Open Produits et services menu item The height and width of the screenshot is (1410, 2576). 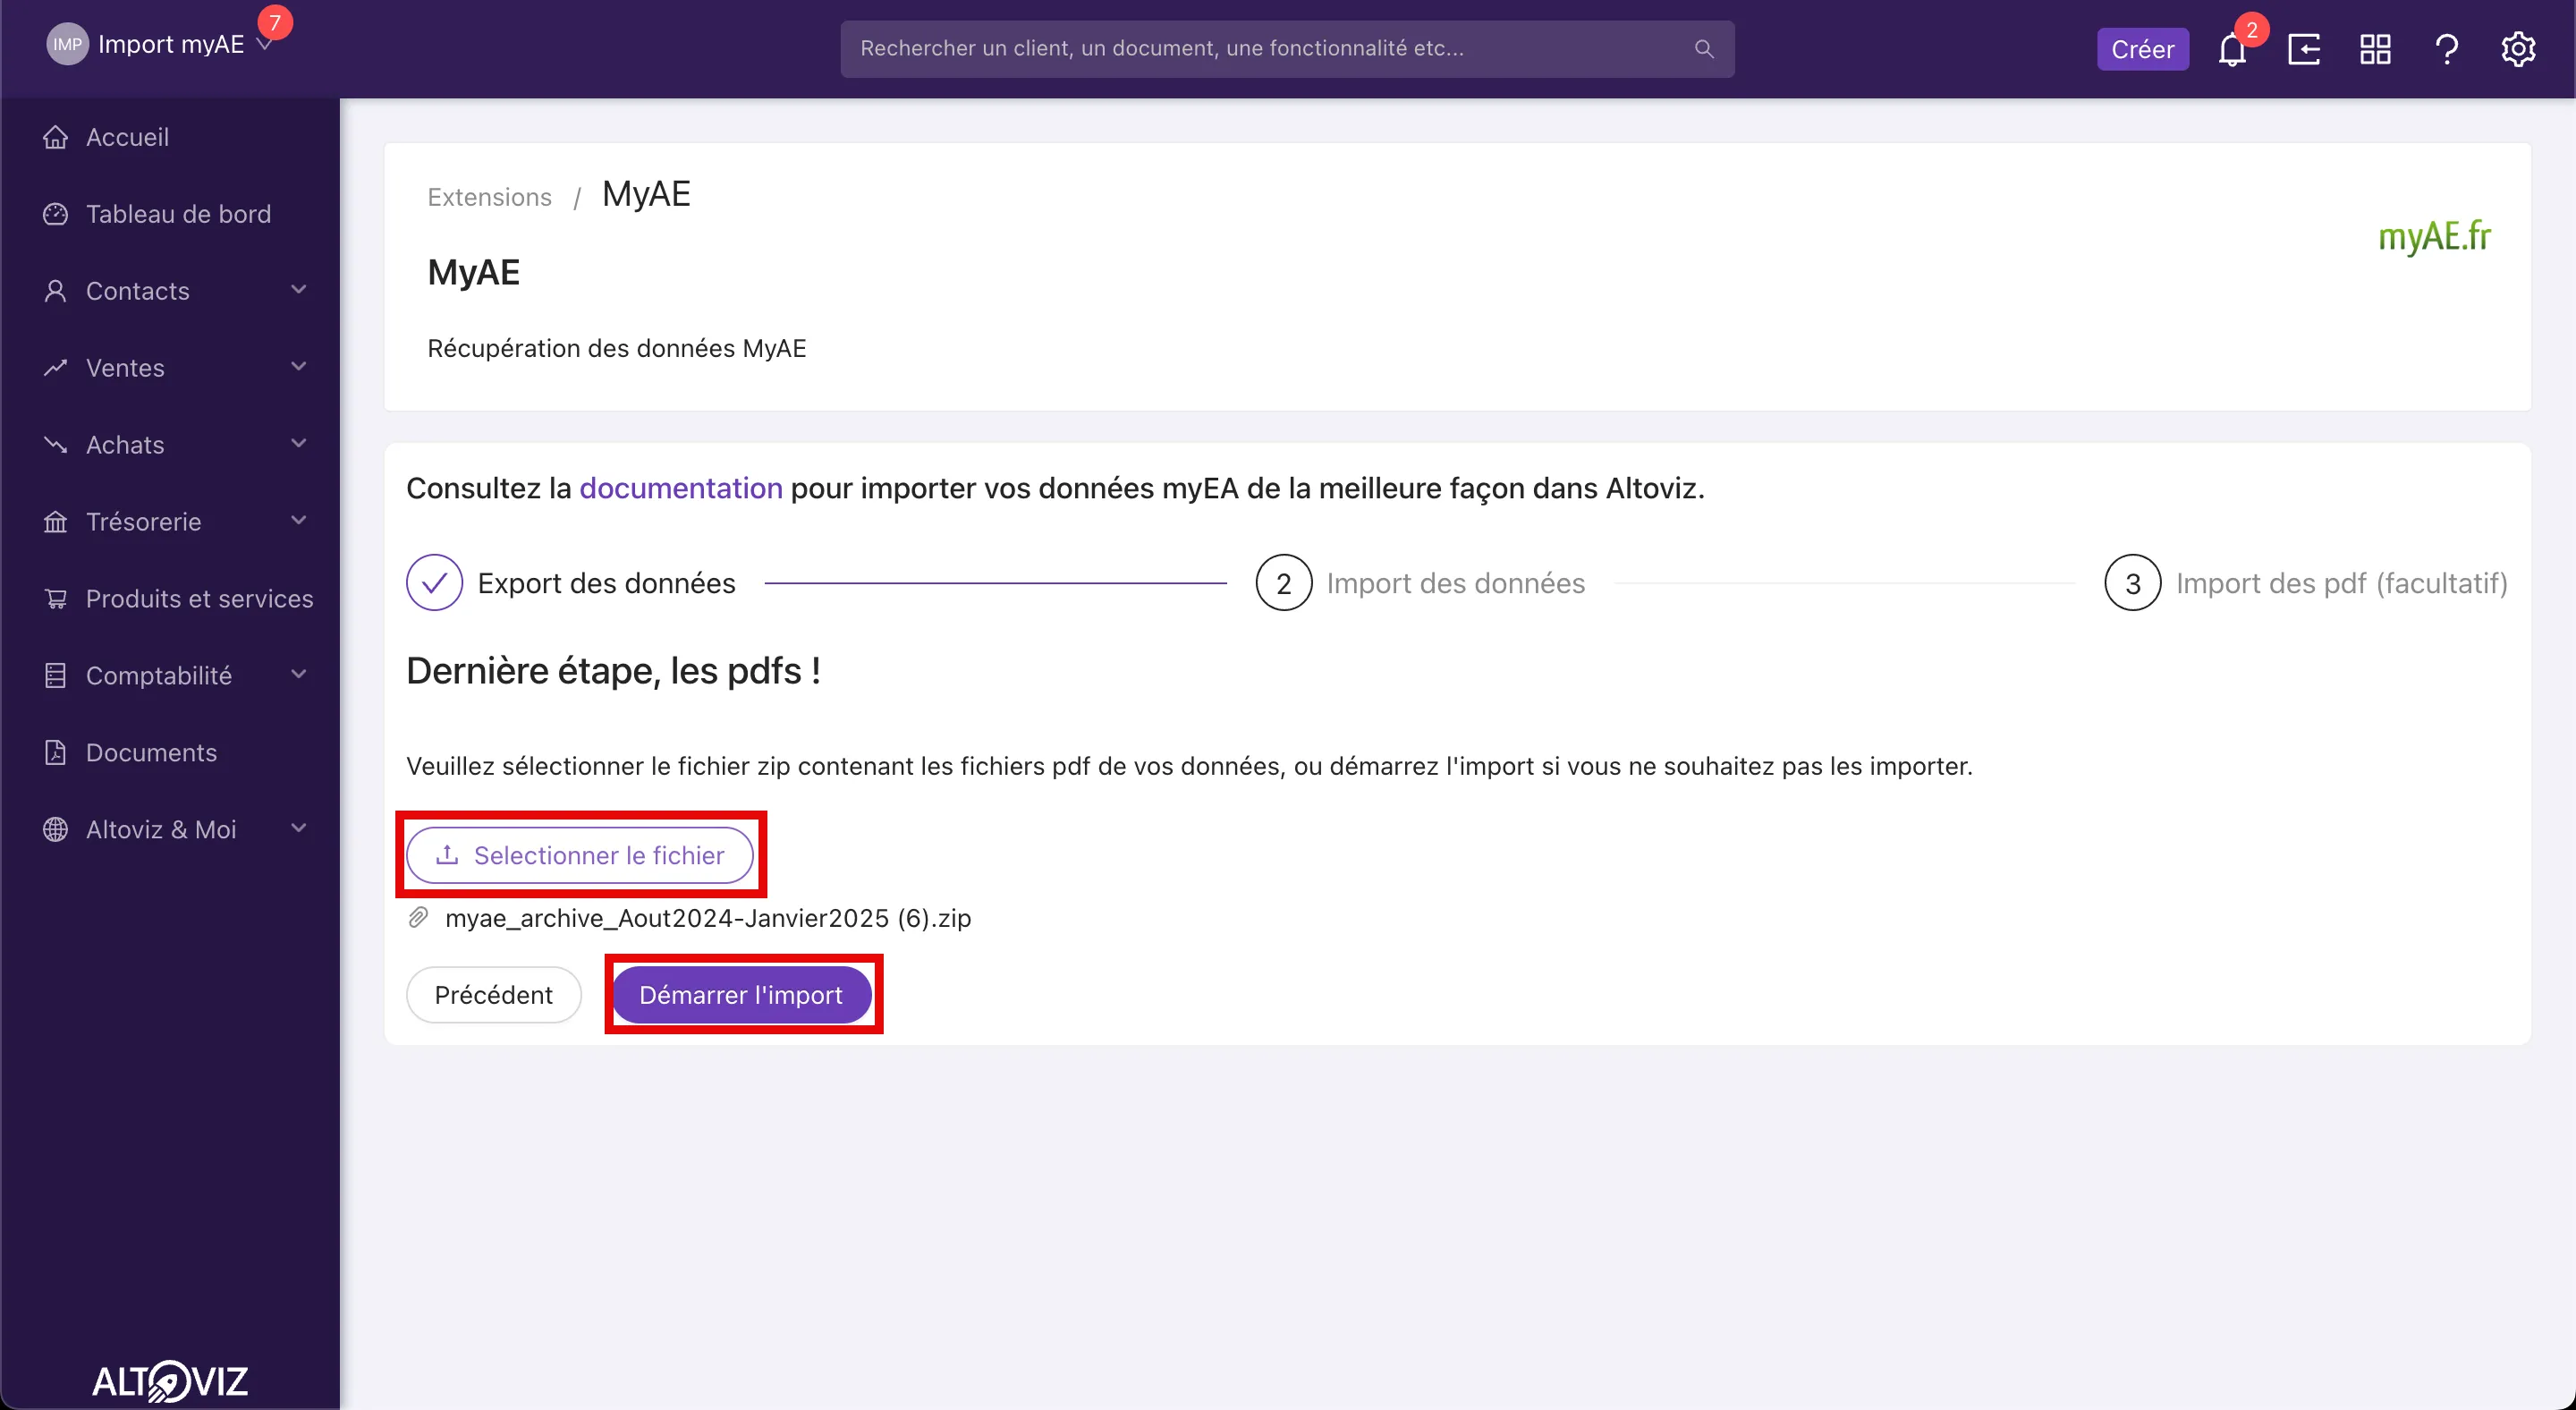click(x=199, y=599)
